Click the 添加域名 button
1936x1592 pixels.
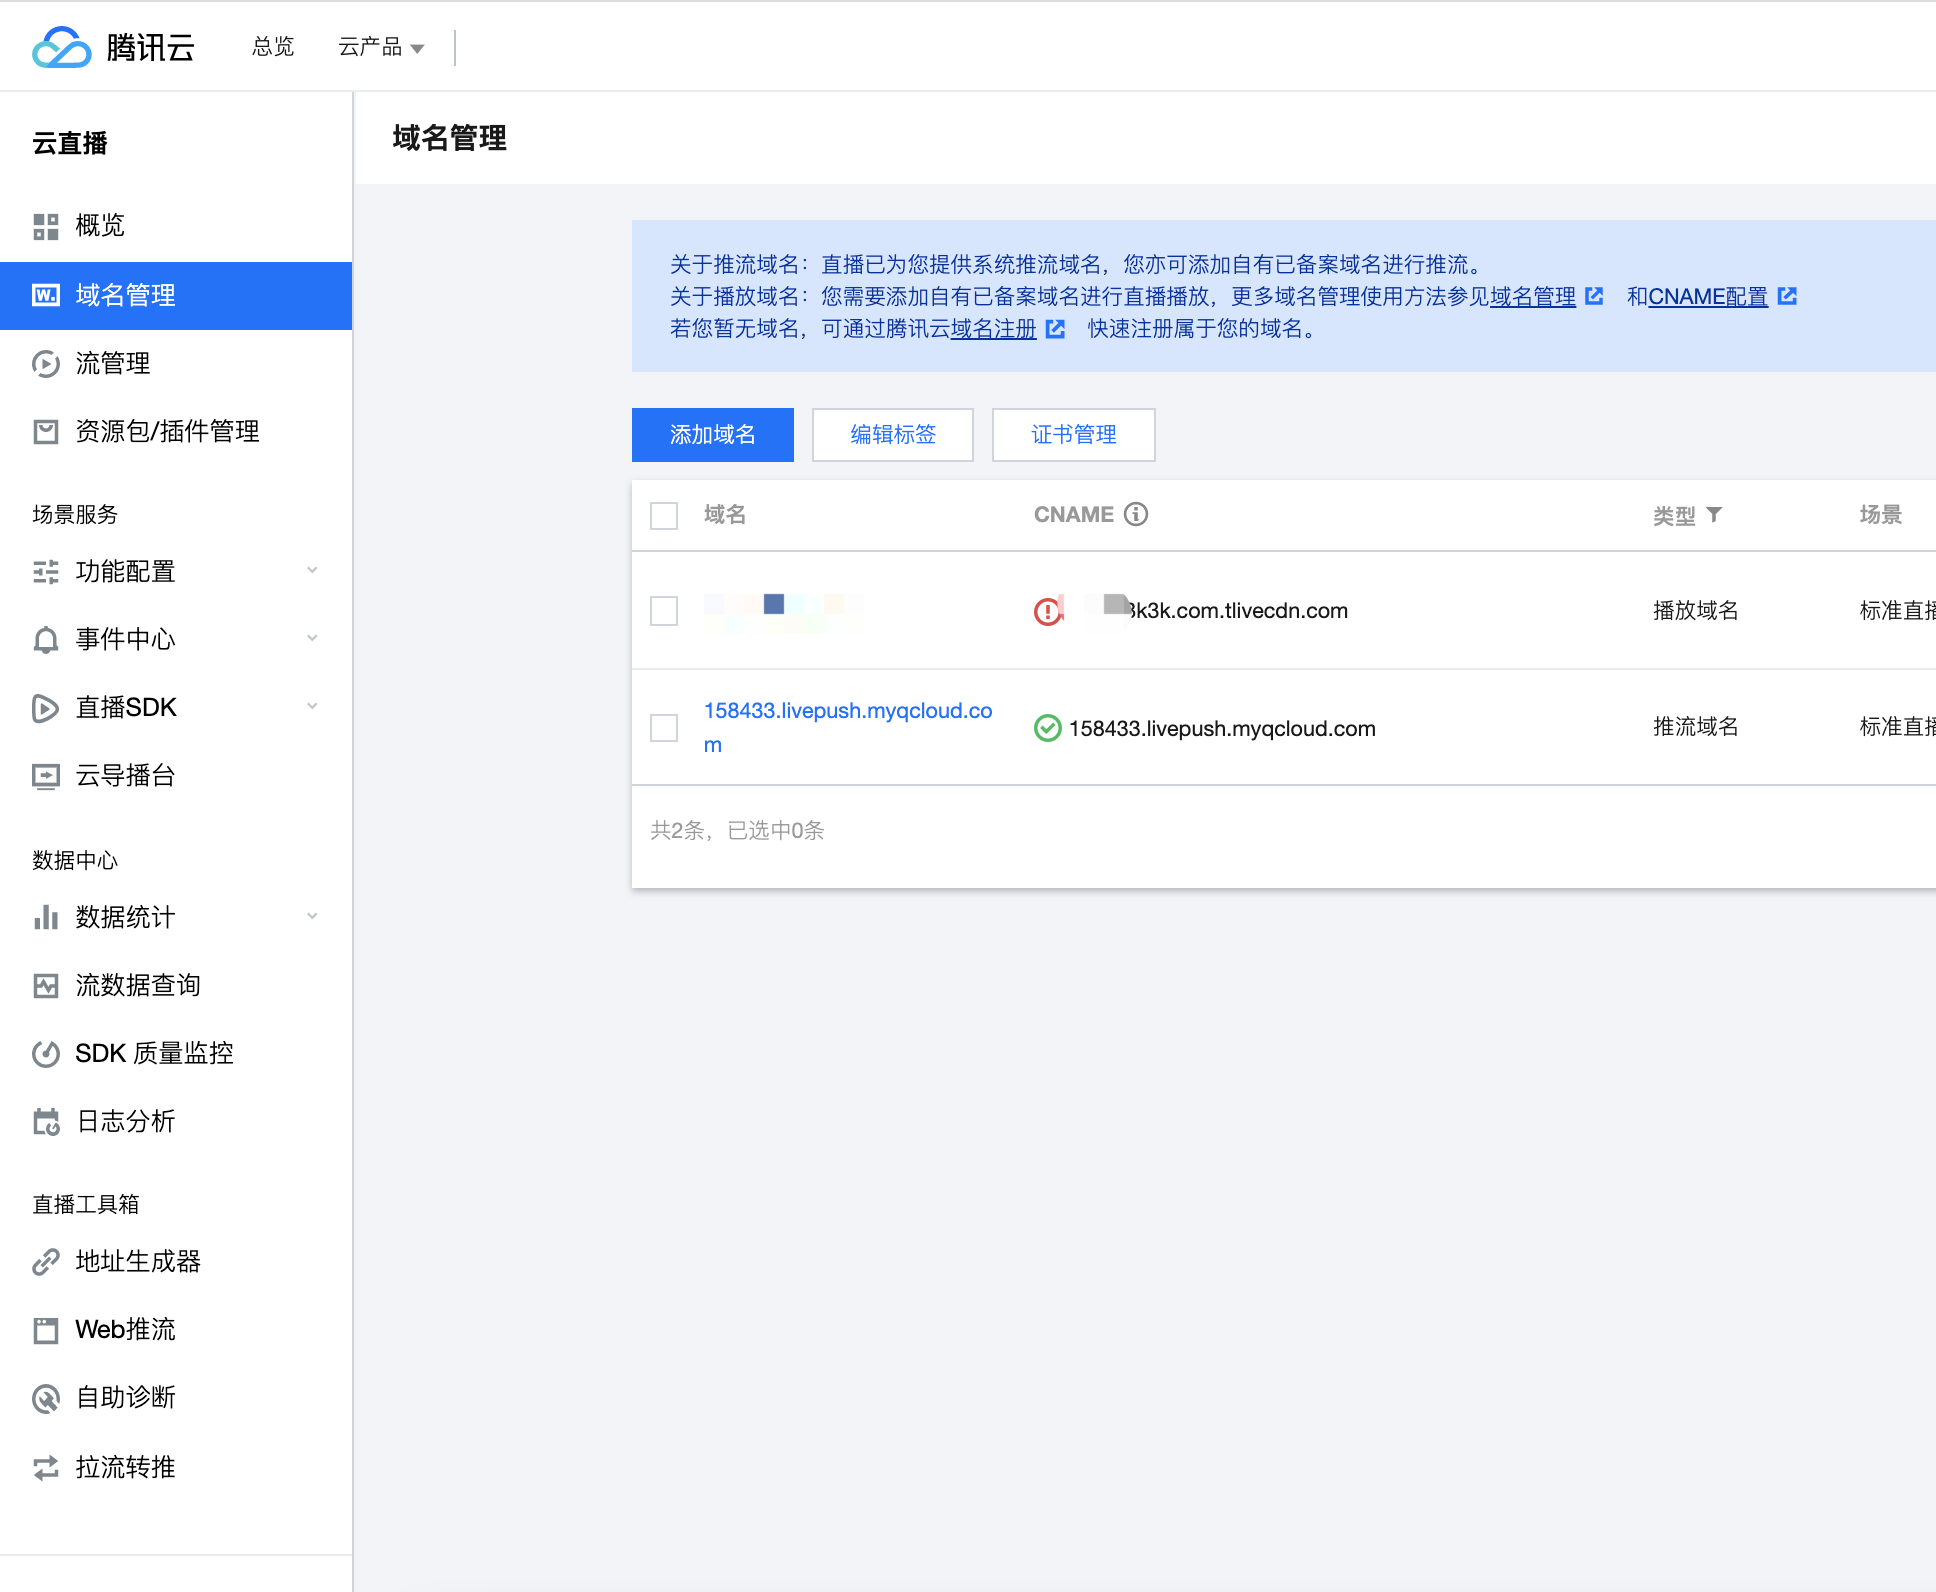point(712,435)
